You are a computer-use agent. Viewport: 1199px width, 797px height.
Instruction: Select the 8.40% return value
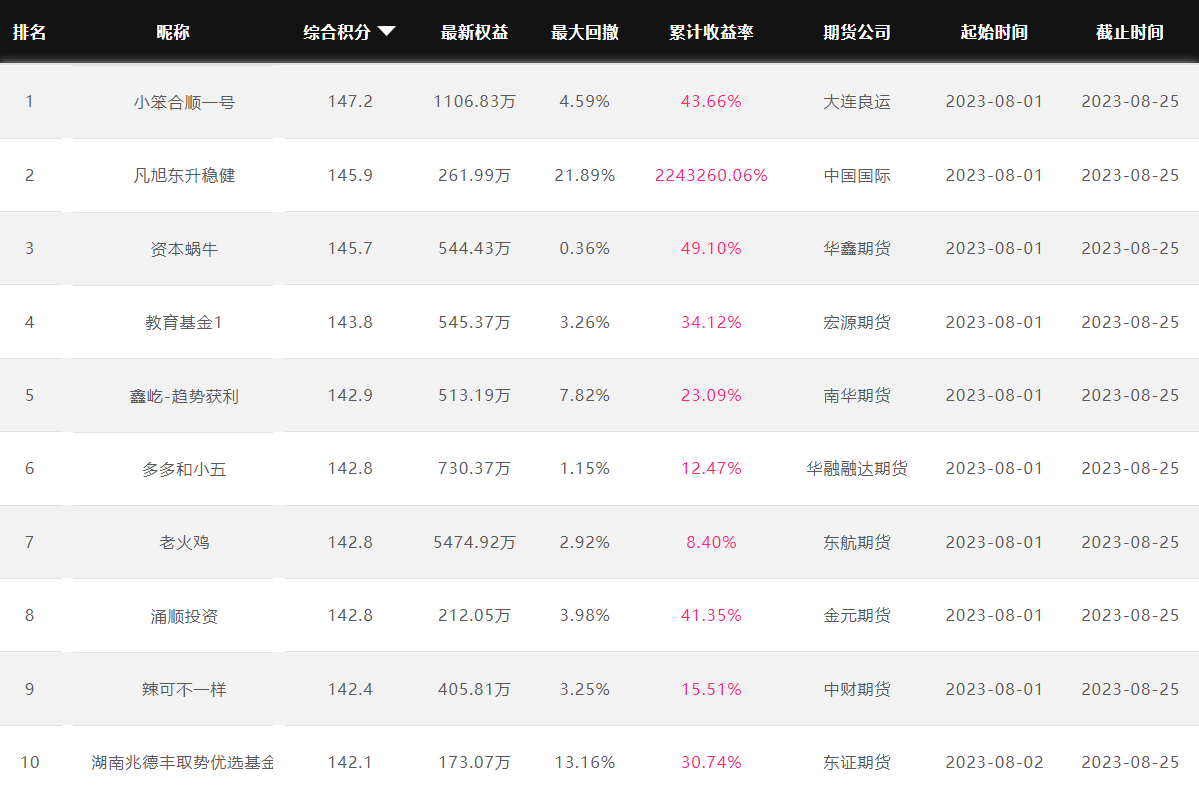click(711, 542)
